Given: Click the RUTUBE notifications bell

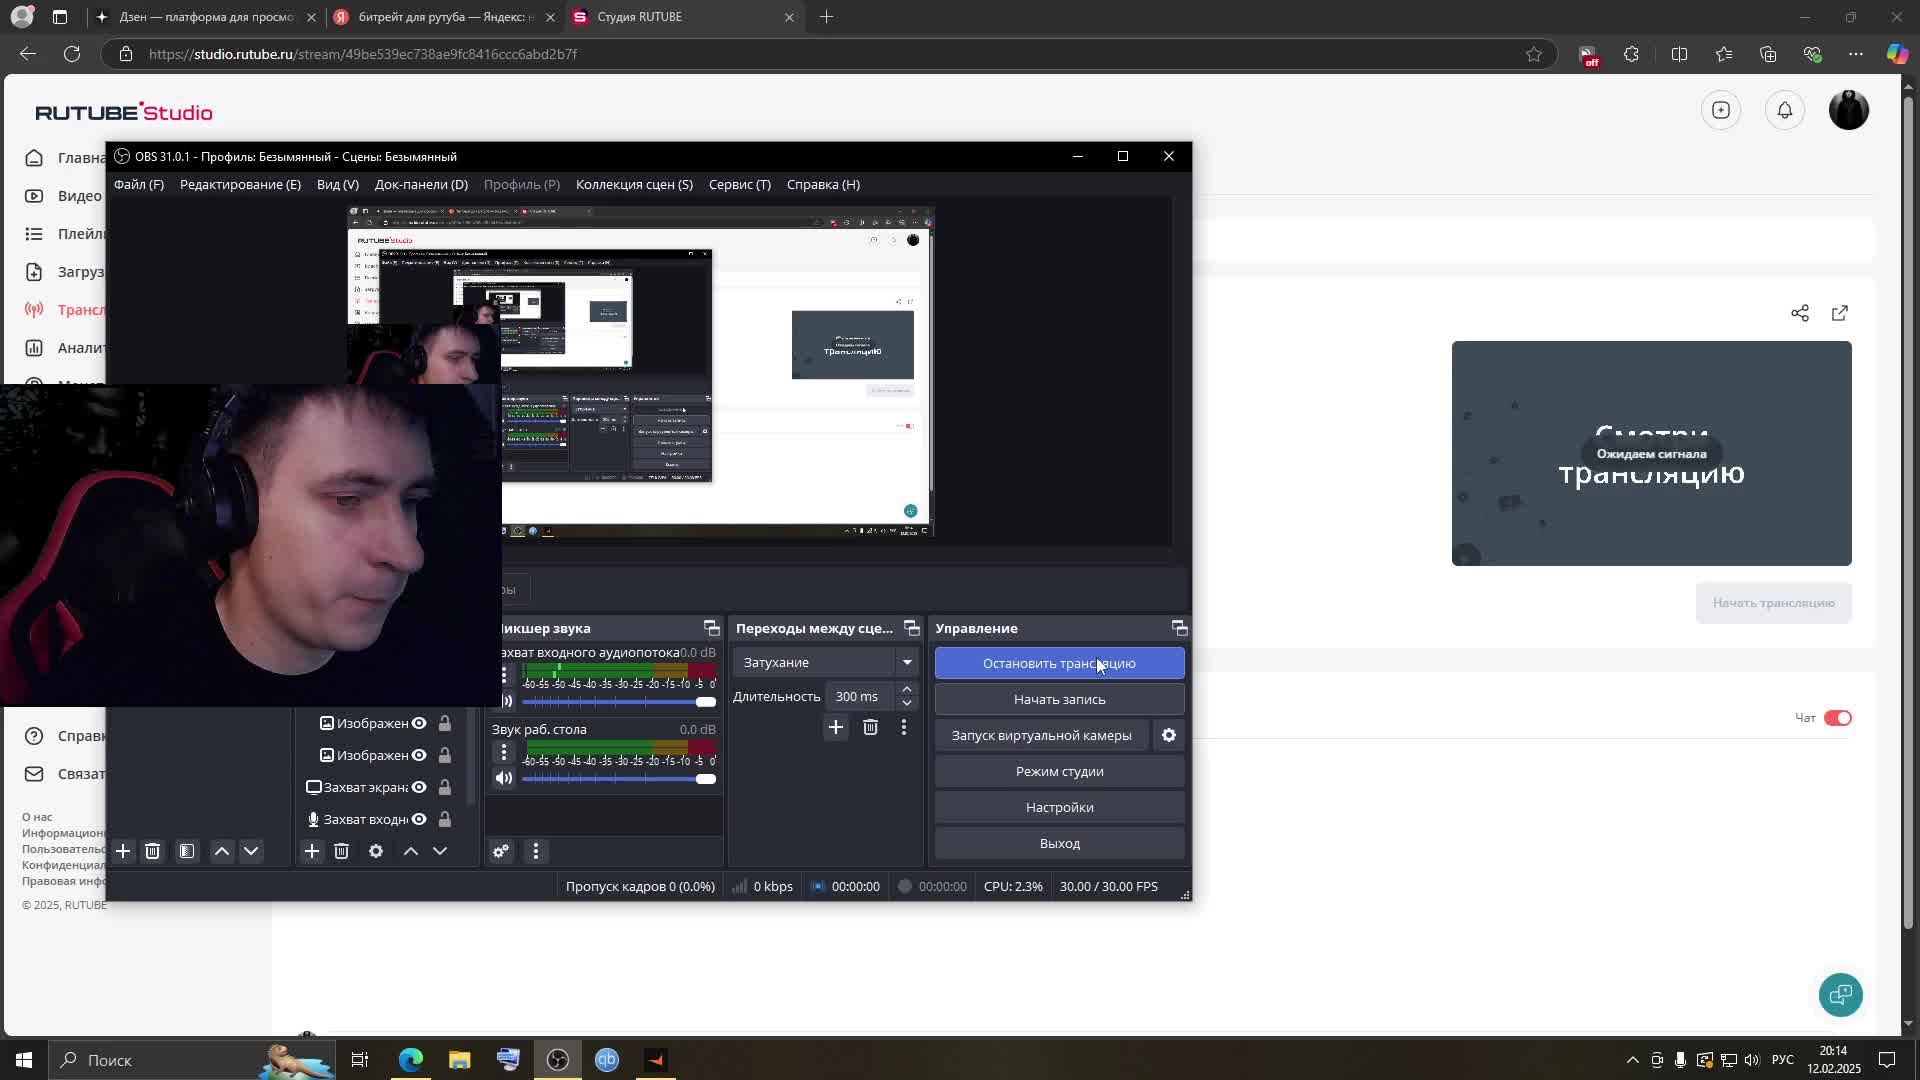Looking at the screenshot, I should (1784, 110).
